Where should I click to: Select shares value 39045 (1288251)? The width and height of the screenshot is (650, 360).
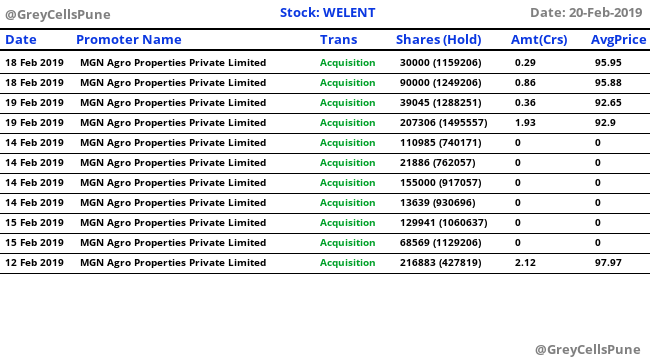(441, 103)
